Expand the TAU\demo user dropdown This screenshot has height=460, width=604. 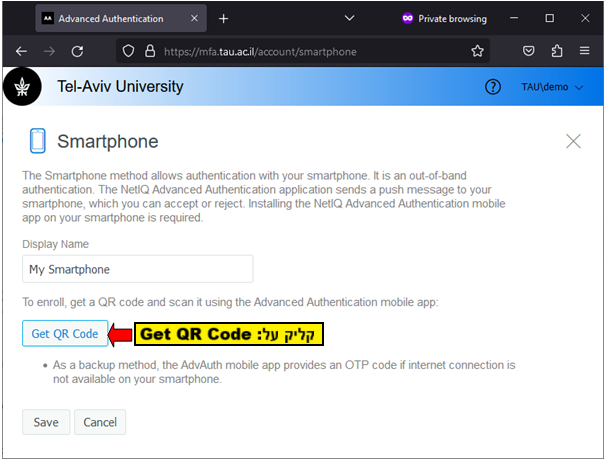(x=552, y=87)
